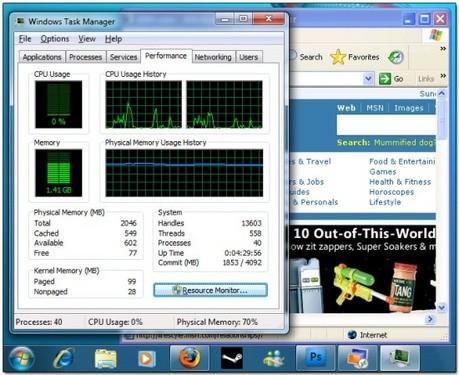Select the Web search tab on MSN

coord(346,108)
